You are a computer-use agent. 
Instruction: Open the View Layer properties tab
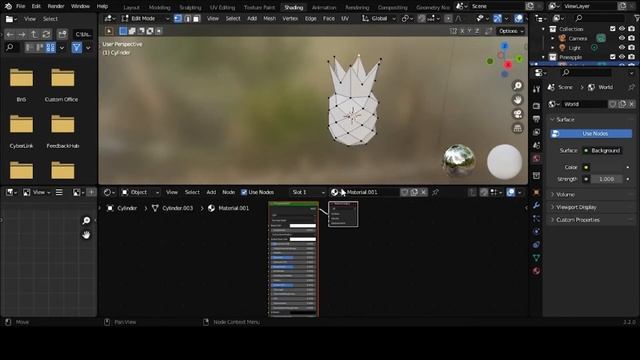click(536, 132)
